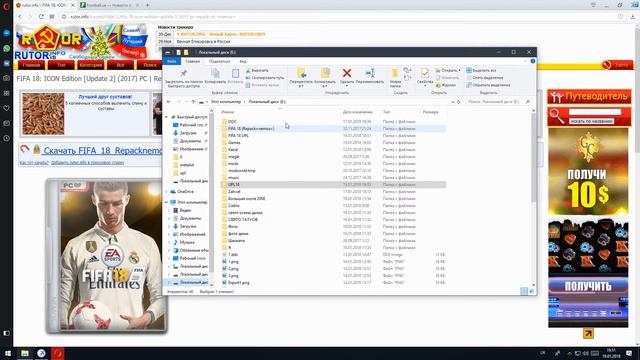Screen dimensions: 640x360
Task: Click the Explorer help question-mark icon
Action: coord(533,61)
